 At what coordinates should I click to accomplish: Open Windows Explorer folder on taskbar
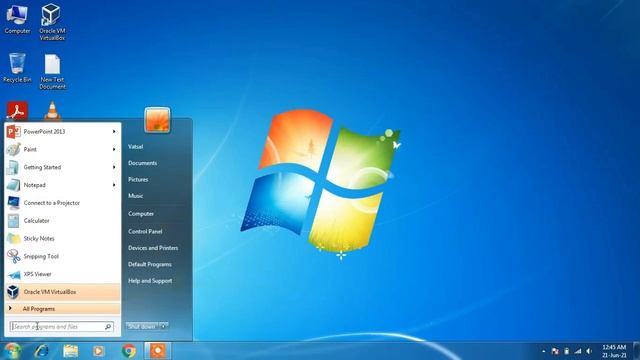tap(71, 351)
